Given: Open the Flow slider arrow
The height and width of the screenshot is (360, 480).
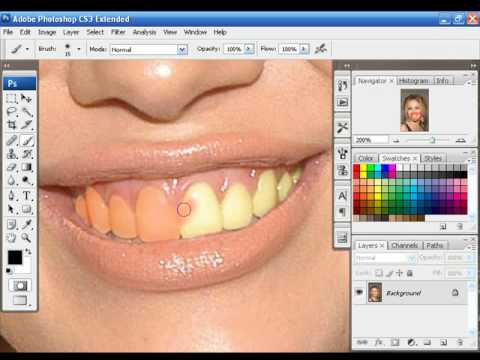Looking at the screenshot, I should [304, 49].
